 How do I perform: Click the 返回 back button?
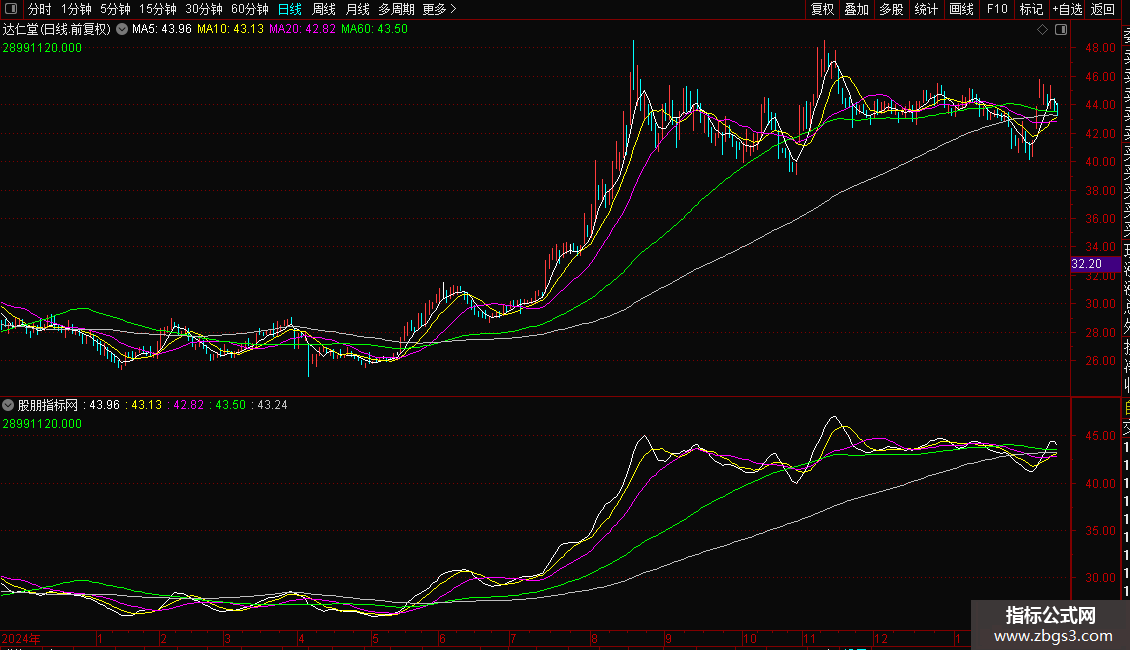point(1103,9)
